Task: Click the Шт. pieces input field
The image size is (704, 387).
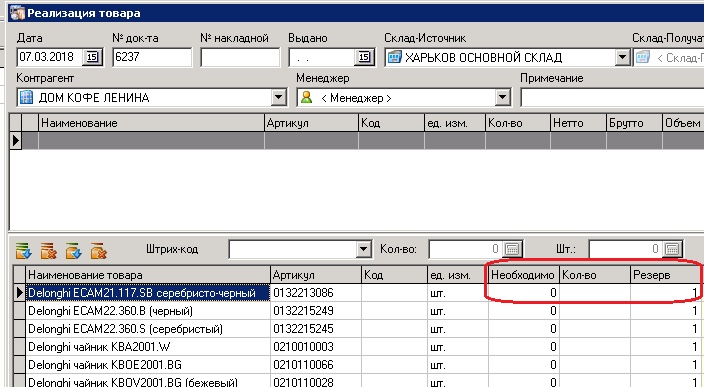Action: point(626,249)
